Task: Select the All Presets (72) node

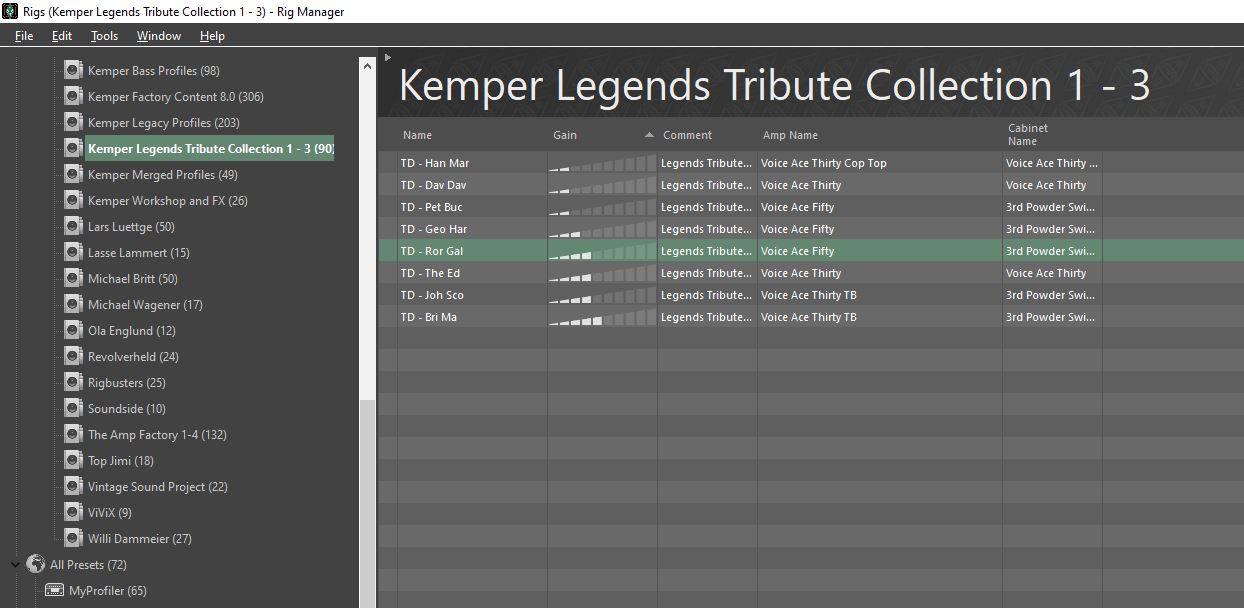Action: 88,565
